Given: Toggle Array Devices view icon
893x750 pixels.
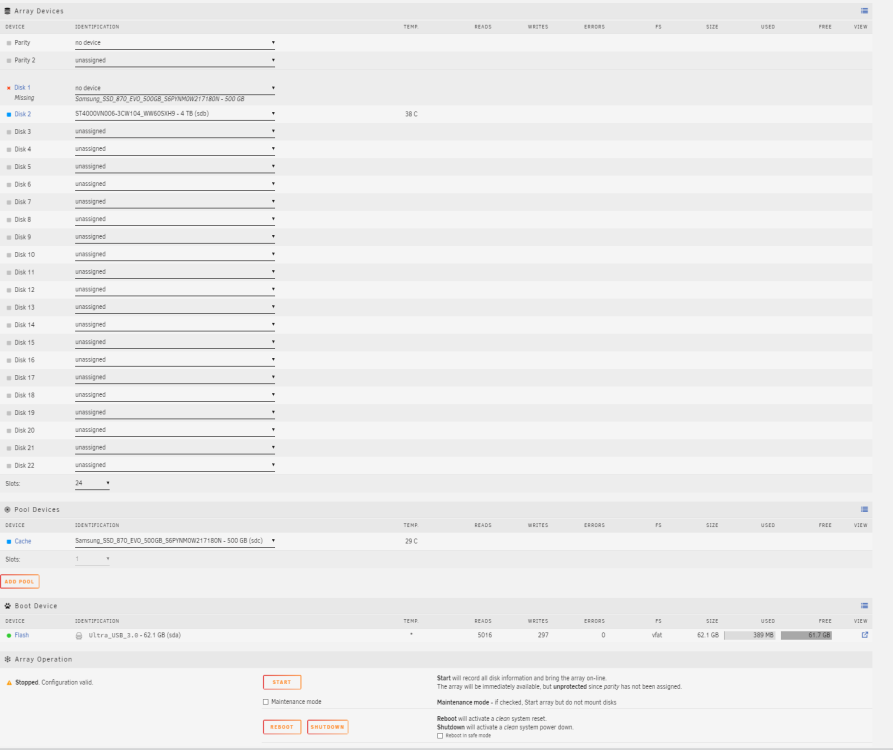Looking at the screenshot, I should click(x=864, y=11).
